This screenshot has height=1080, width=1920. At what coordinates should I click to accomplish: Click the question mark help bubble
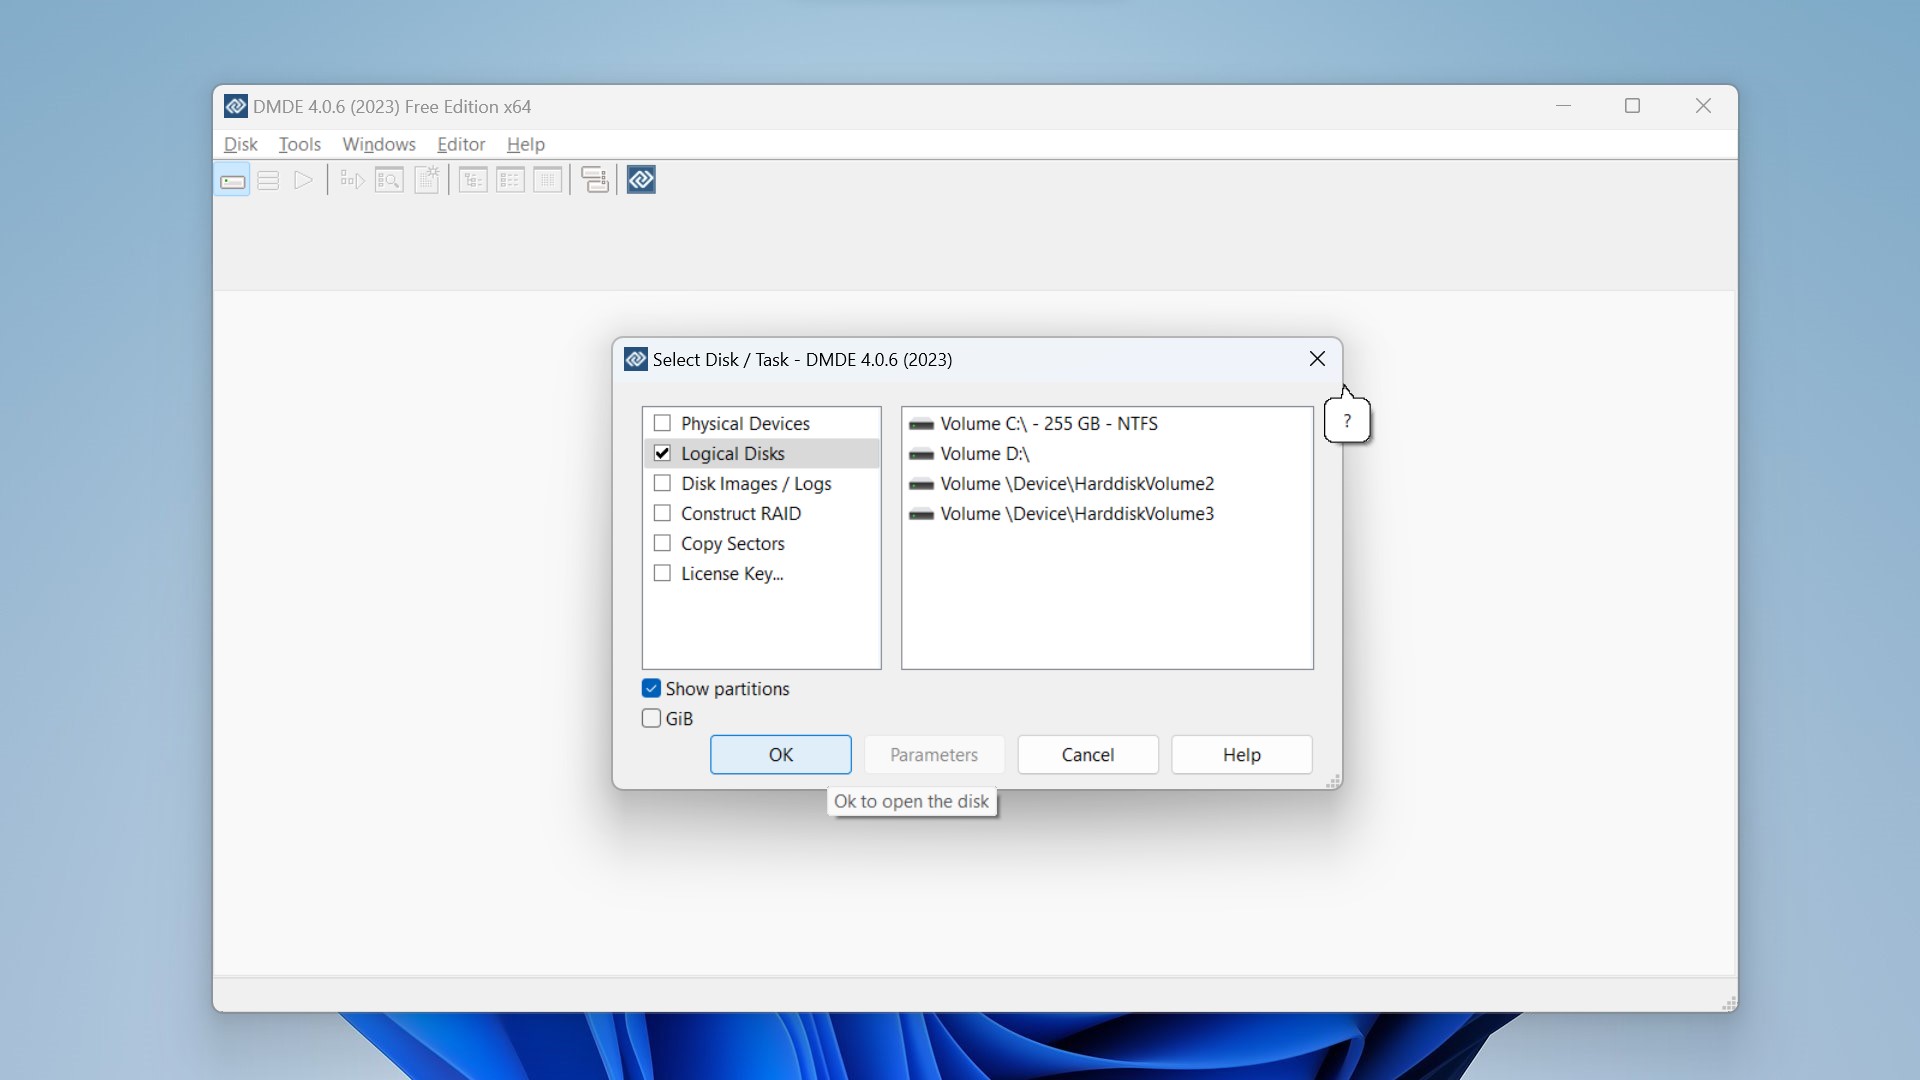coord(1347,421)
